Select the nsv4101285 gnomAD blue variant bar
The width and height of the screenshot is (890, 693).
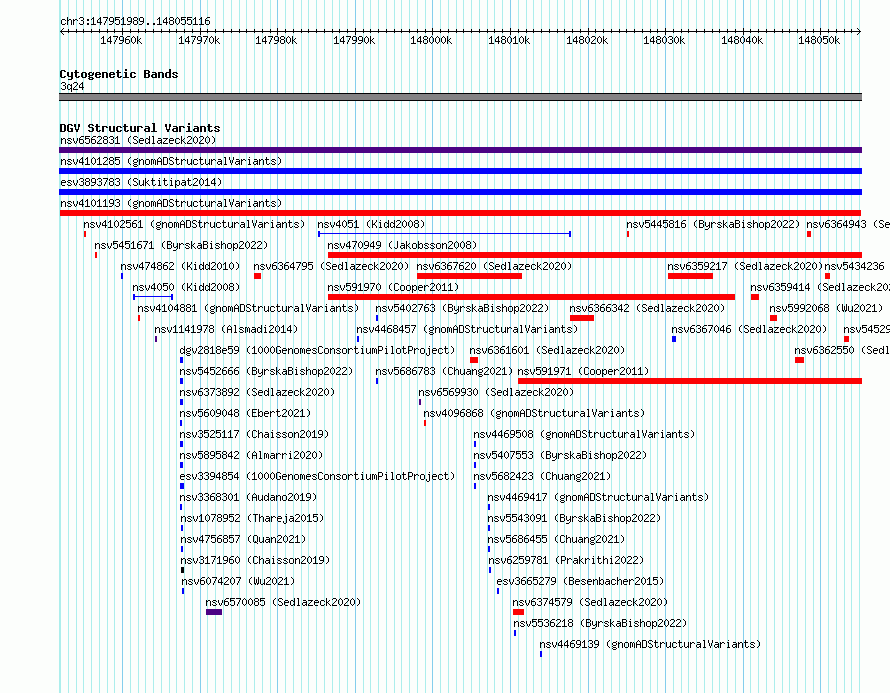(x=460, y=171)
